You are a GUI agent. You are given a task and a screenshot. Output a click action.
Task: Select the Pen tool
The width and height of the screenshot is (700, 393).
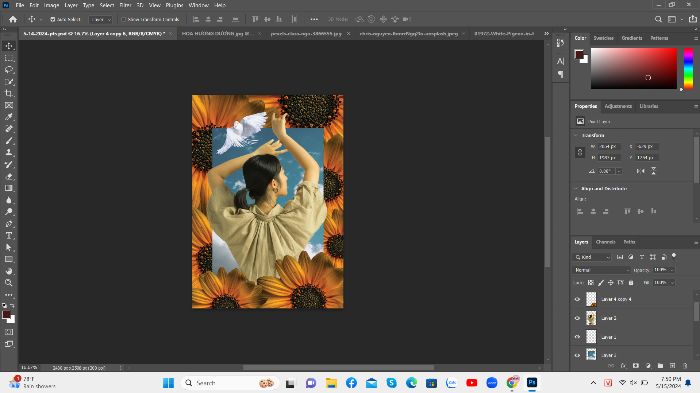point(9,224)
